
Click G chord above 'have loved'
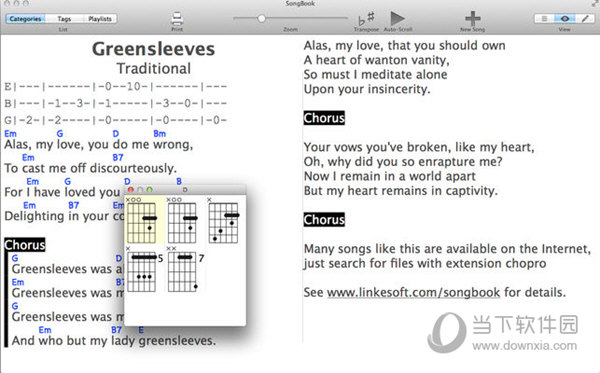pyautogui.click(x=68, y=181)
